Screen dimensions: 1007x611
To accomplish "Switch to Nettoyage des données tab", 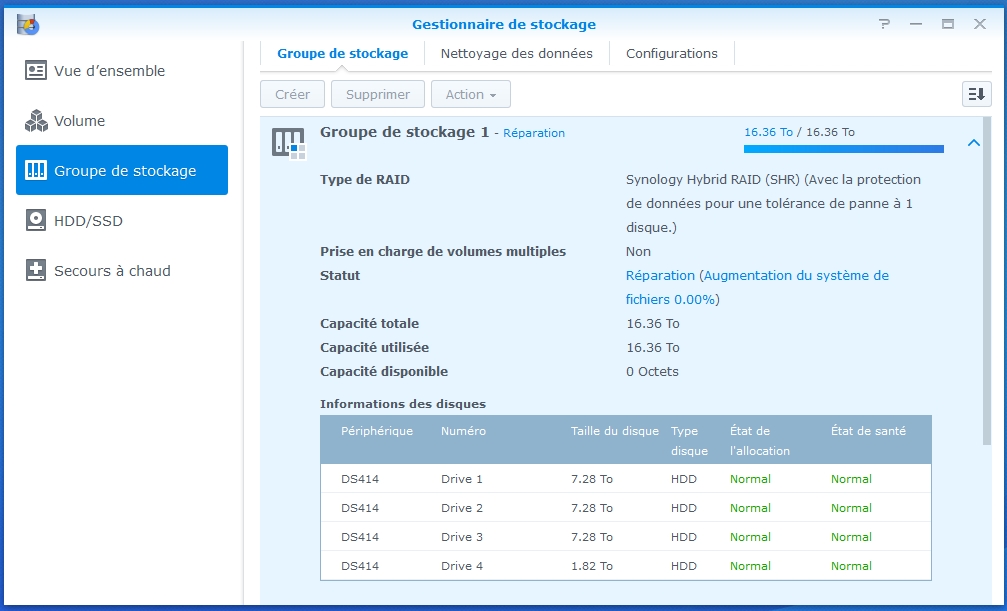I will (x=516, y=54).
